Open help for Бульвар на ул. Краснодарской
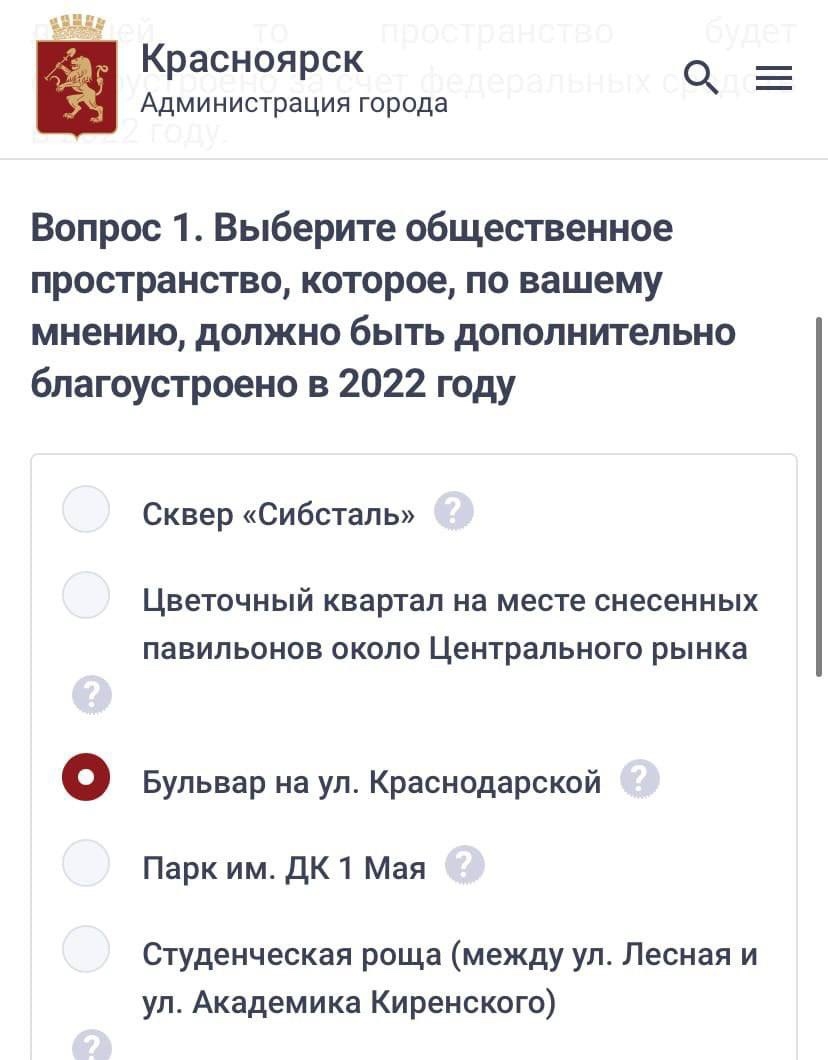This screenshot has height=1060, width=828. tap(640, 779)
